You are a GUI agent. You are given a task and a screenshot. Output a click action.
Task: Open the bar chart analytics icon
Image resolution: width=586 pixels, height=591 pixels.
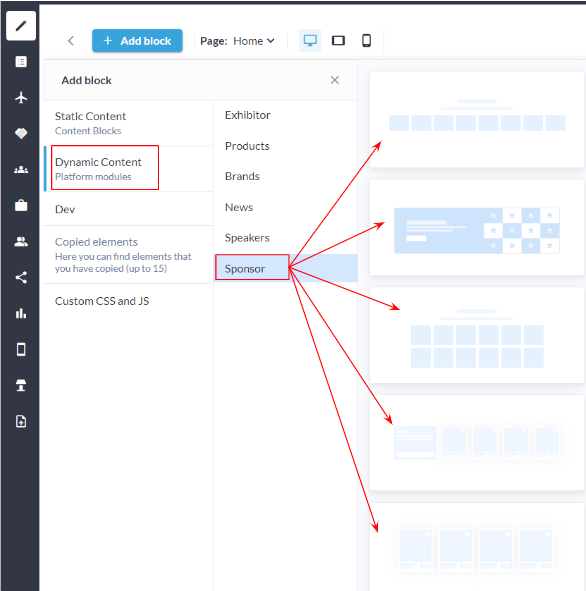21,313
